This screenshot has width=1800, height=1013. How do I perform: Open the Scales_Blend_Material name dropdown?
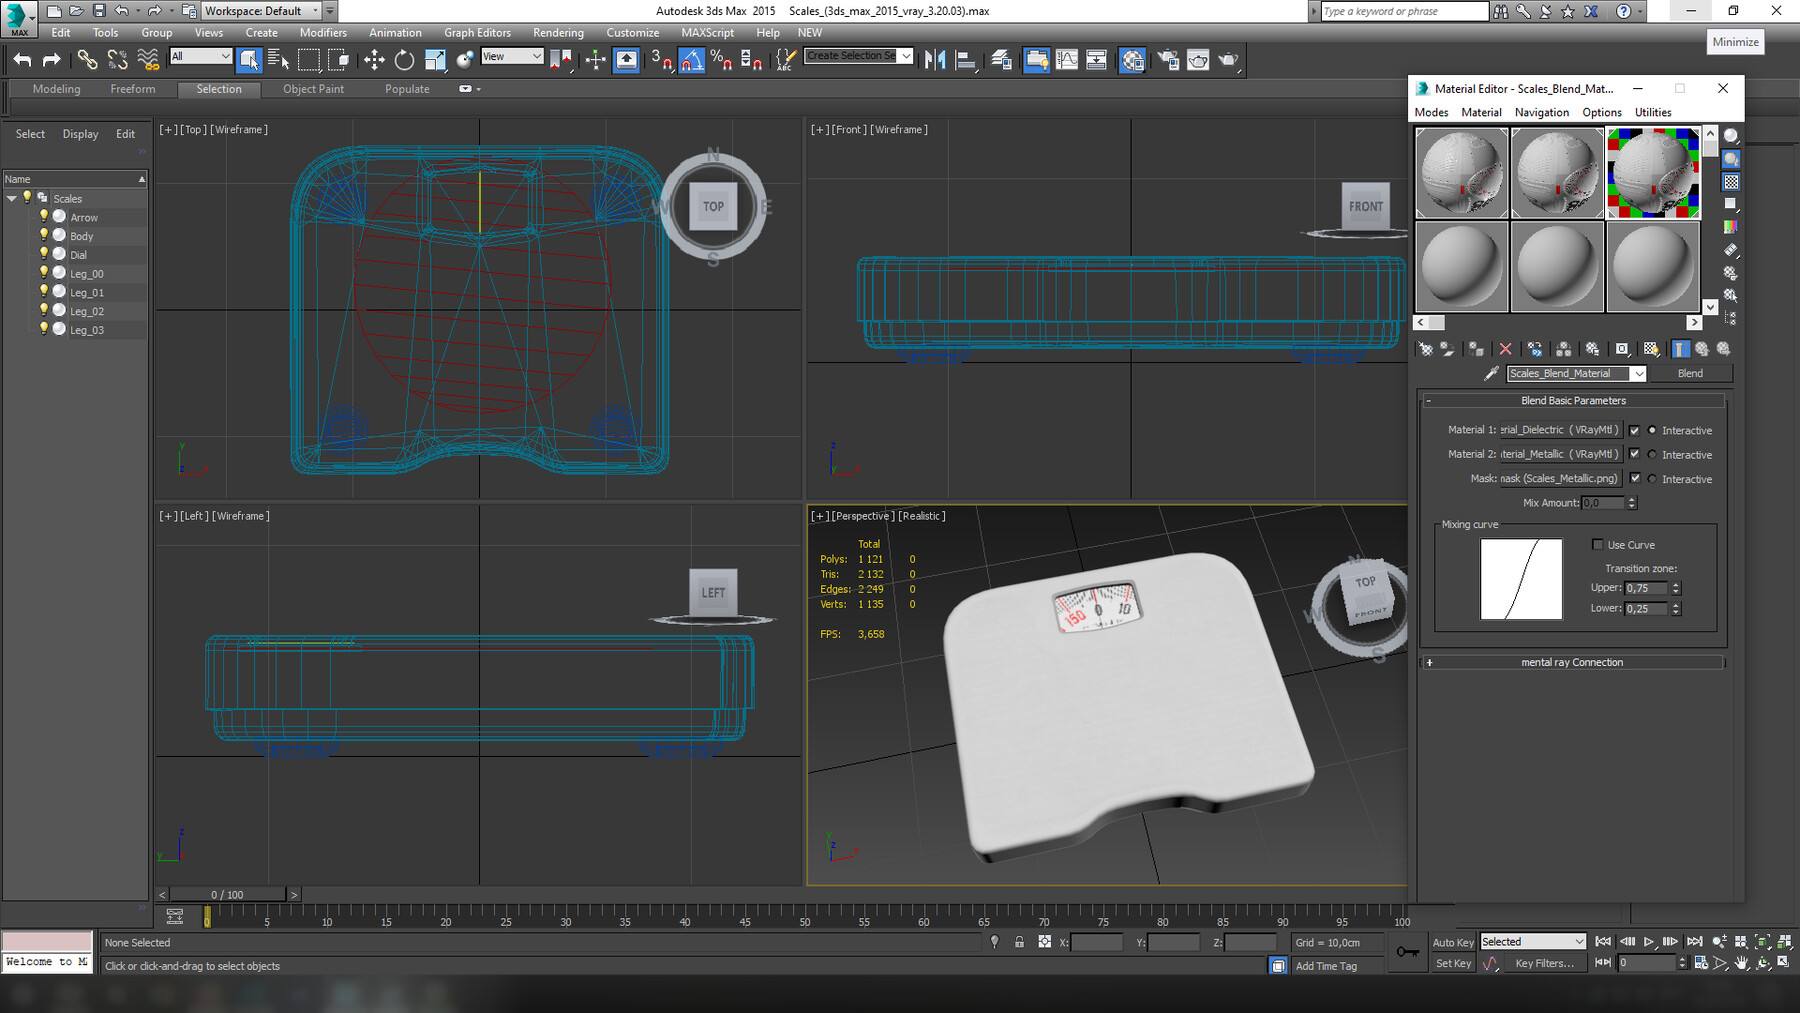(1638, 373)
